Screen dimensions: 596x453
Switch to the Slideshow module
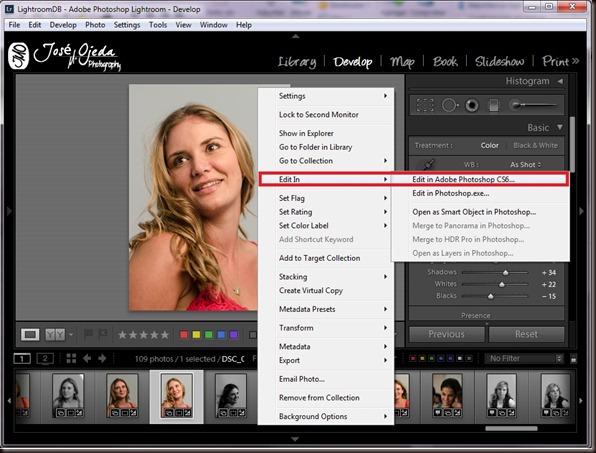tap(499, 62)
